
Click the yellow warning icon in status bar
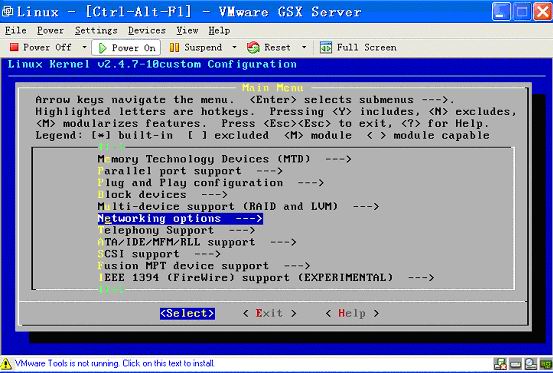pos(6,363)
